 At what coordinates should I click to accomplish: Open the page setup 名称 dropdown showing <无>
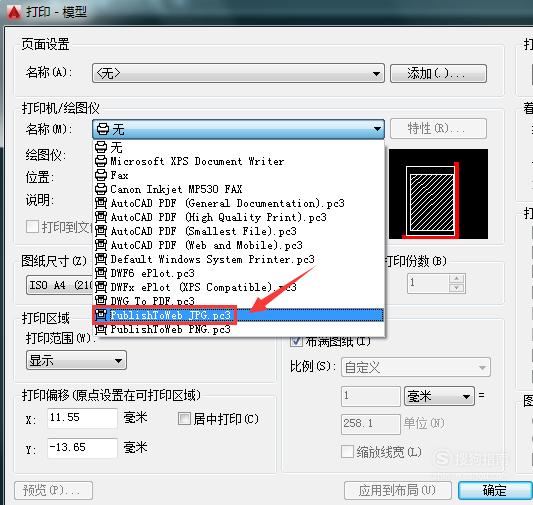(x=238, y=73)
